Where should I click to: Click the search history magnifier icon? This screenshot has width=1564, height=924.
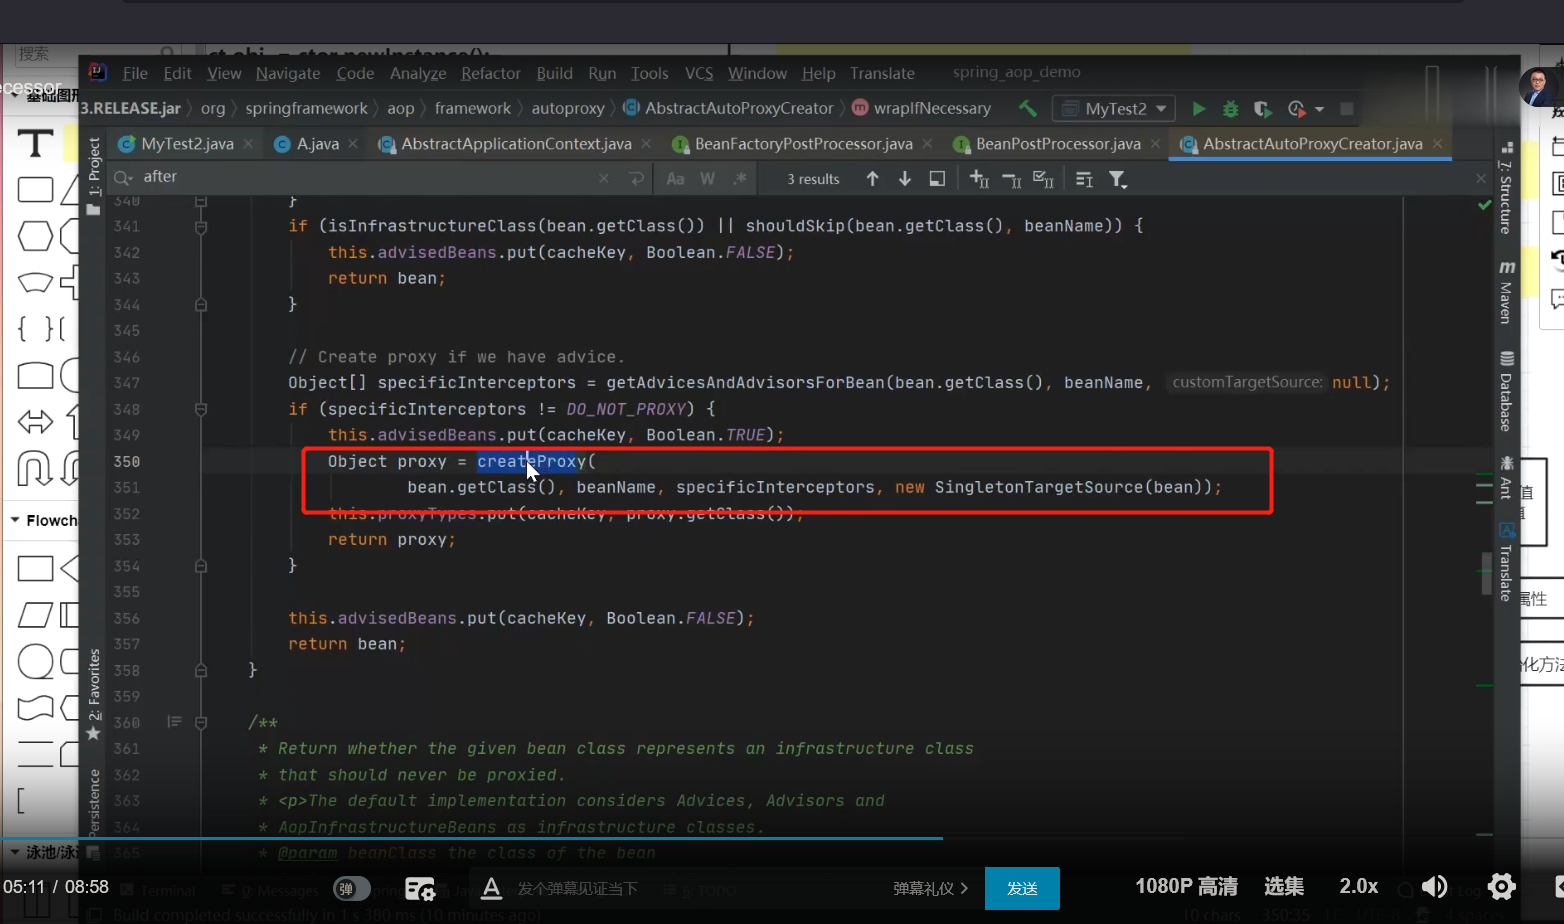pos(123,178)
